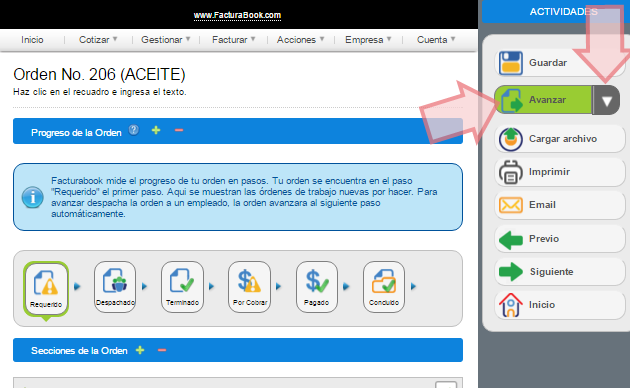The image size is (630, 388).
Task: Expand Secciones de la Orden with plus
Action: (140, 350)
